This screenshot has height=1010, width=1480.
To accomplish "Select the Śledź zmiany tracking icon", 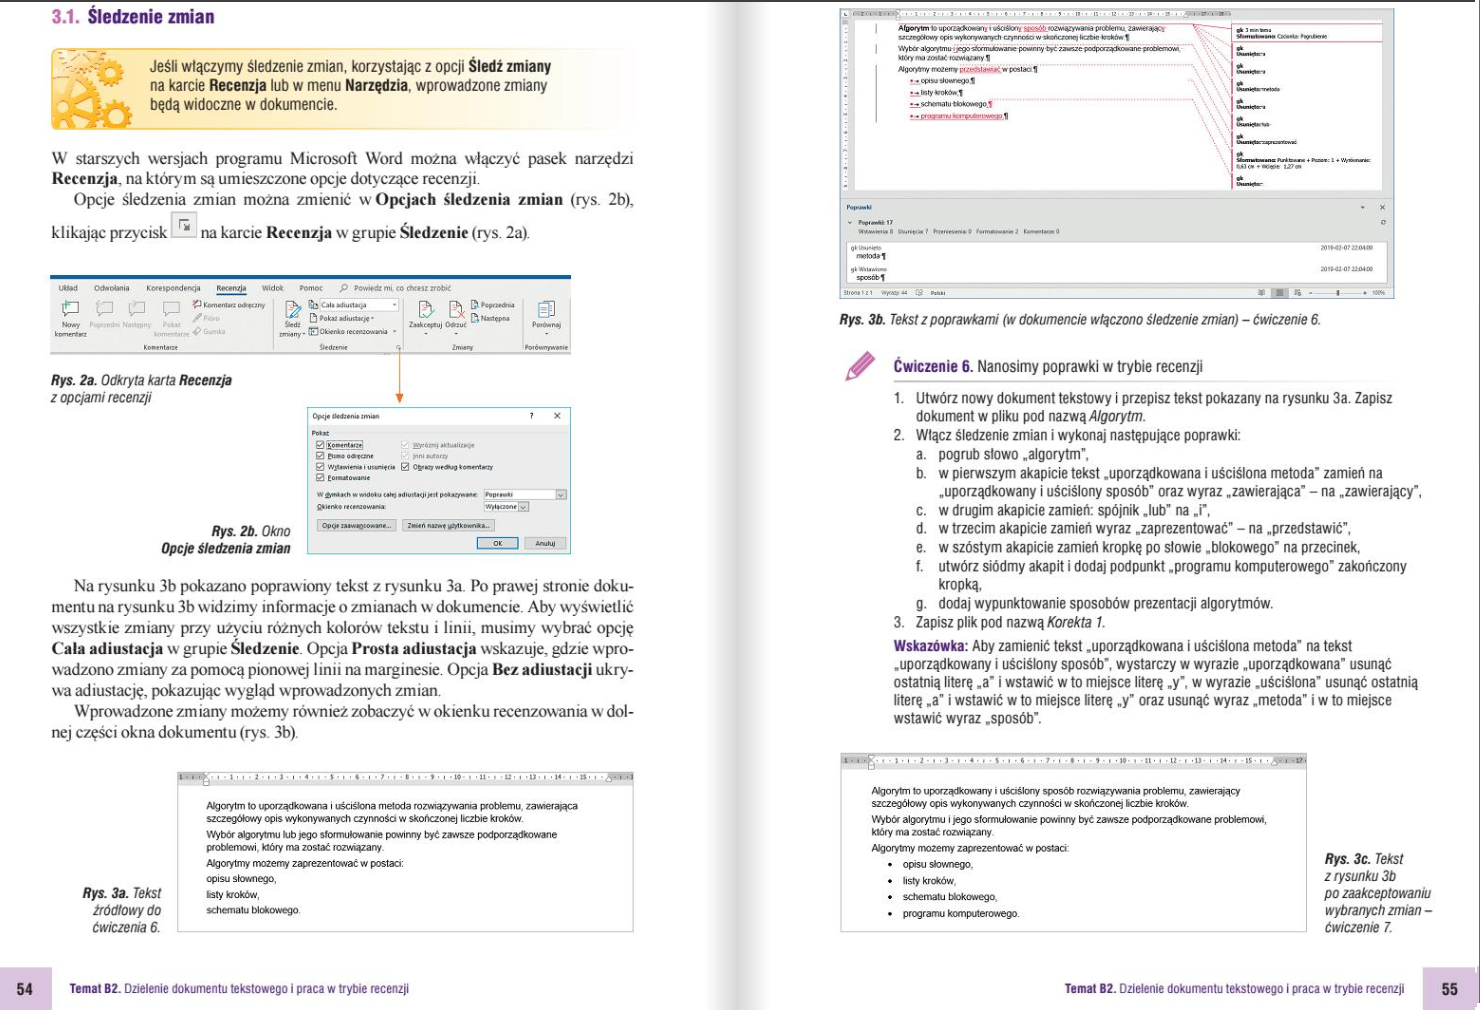I will coord(293,311).
